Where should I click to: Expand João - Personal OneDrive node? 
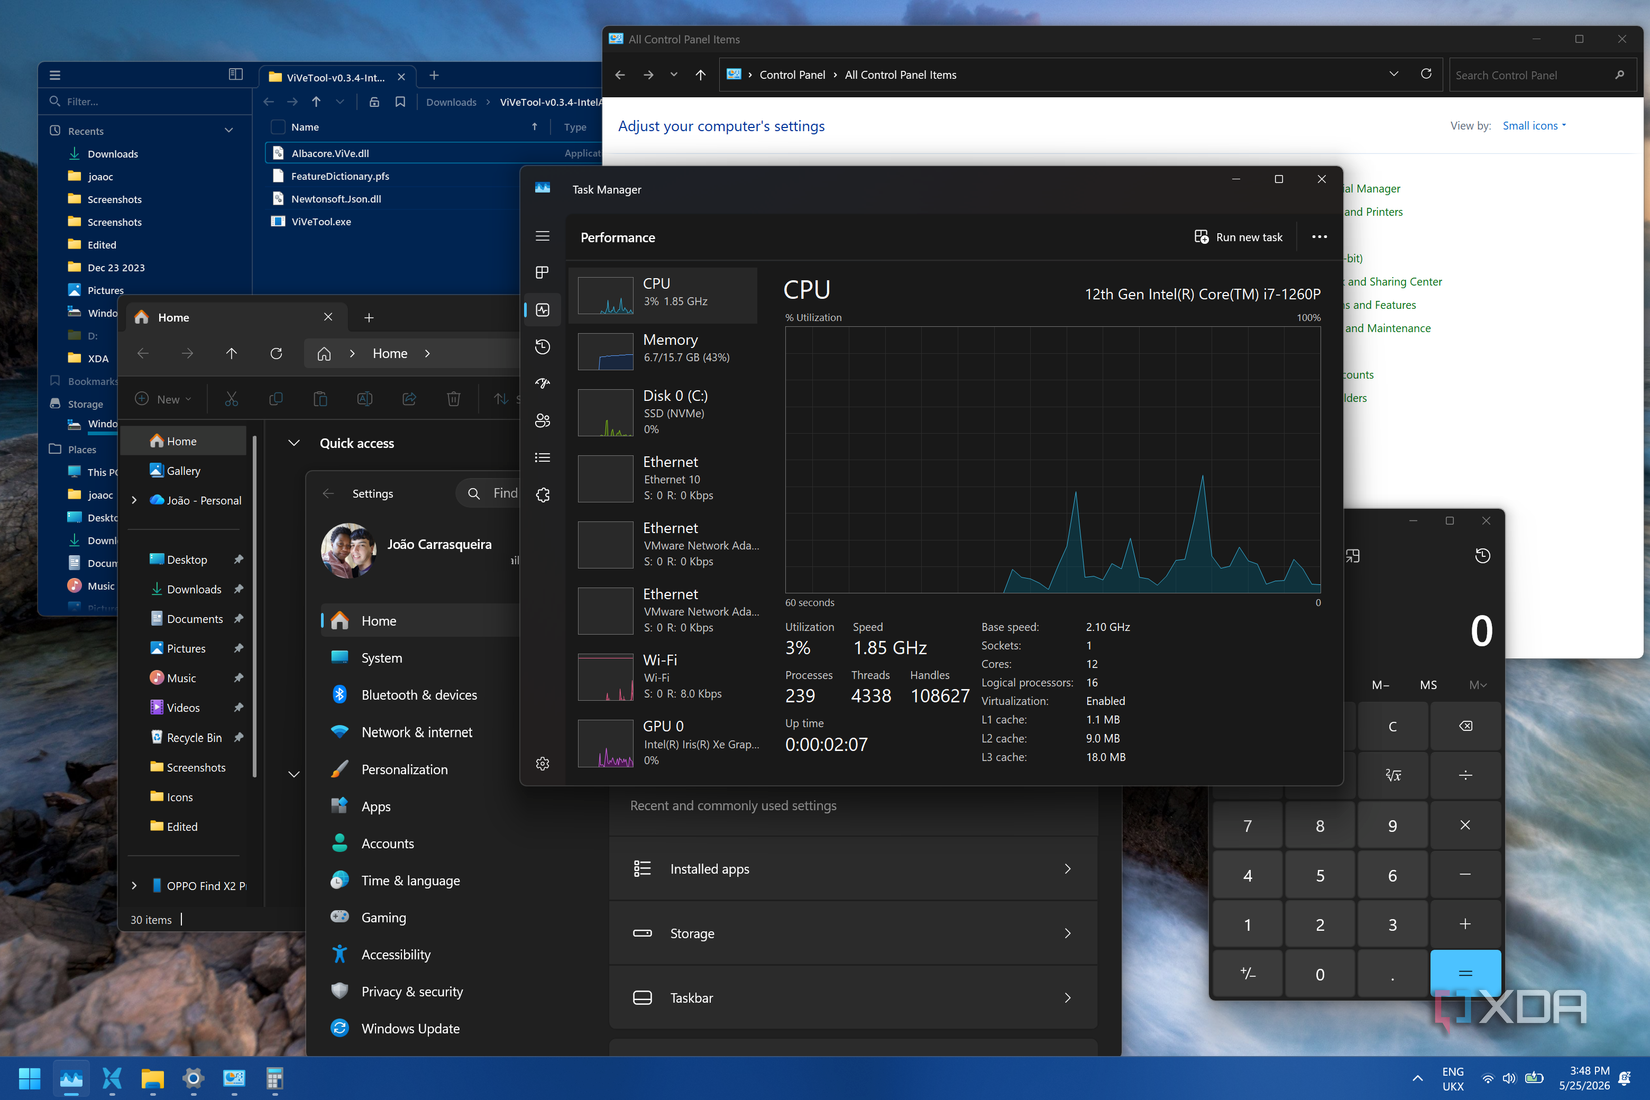(x=134, y=500)
